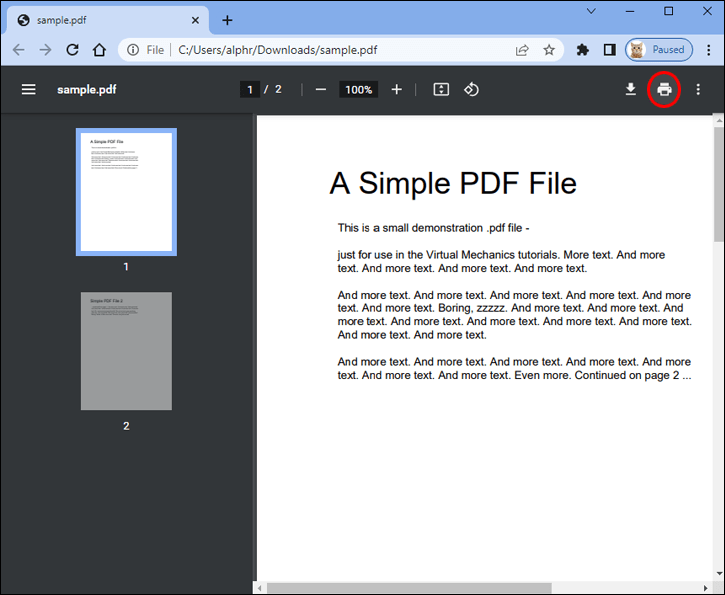The height and width of the screenshot is (595, 725).
Task: Open a new tab
Action: coord(227,20)
